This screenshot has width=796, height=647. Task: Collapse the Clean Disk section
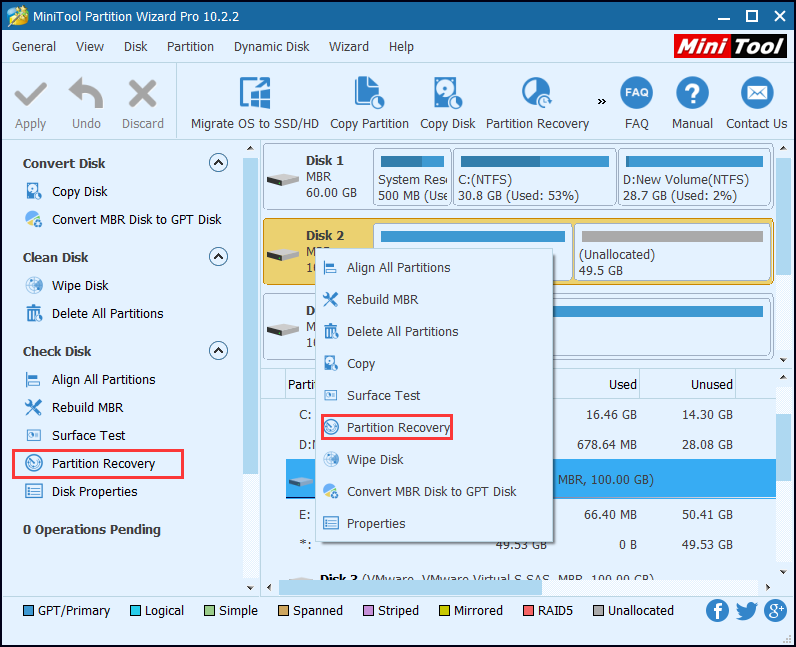(x=218, y=256)
